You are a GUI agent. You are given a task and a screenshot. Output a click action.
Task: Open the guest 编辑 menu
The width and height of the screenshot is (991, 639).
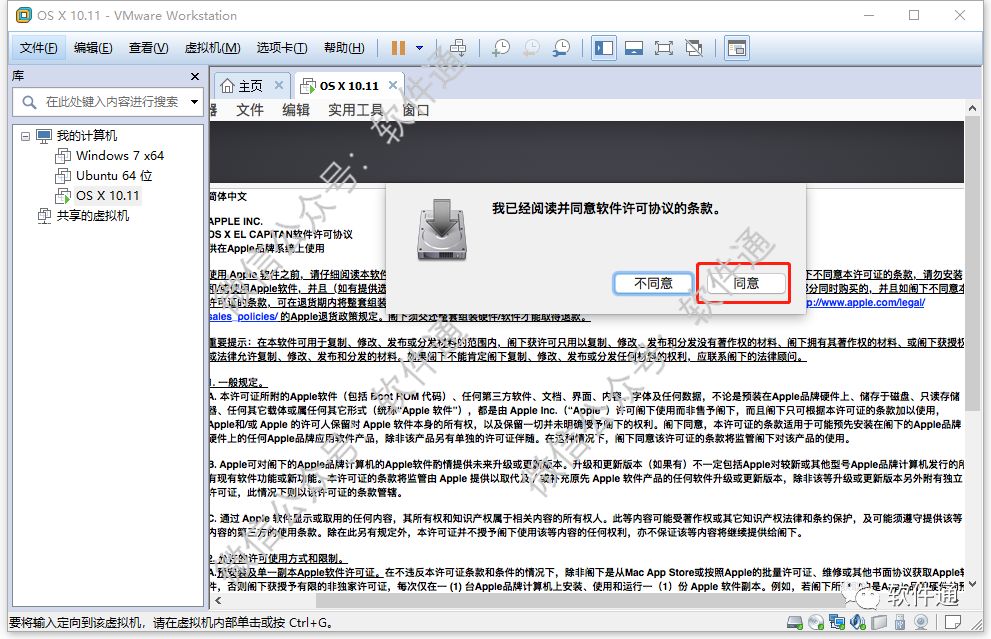(296, 111)
